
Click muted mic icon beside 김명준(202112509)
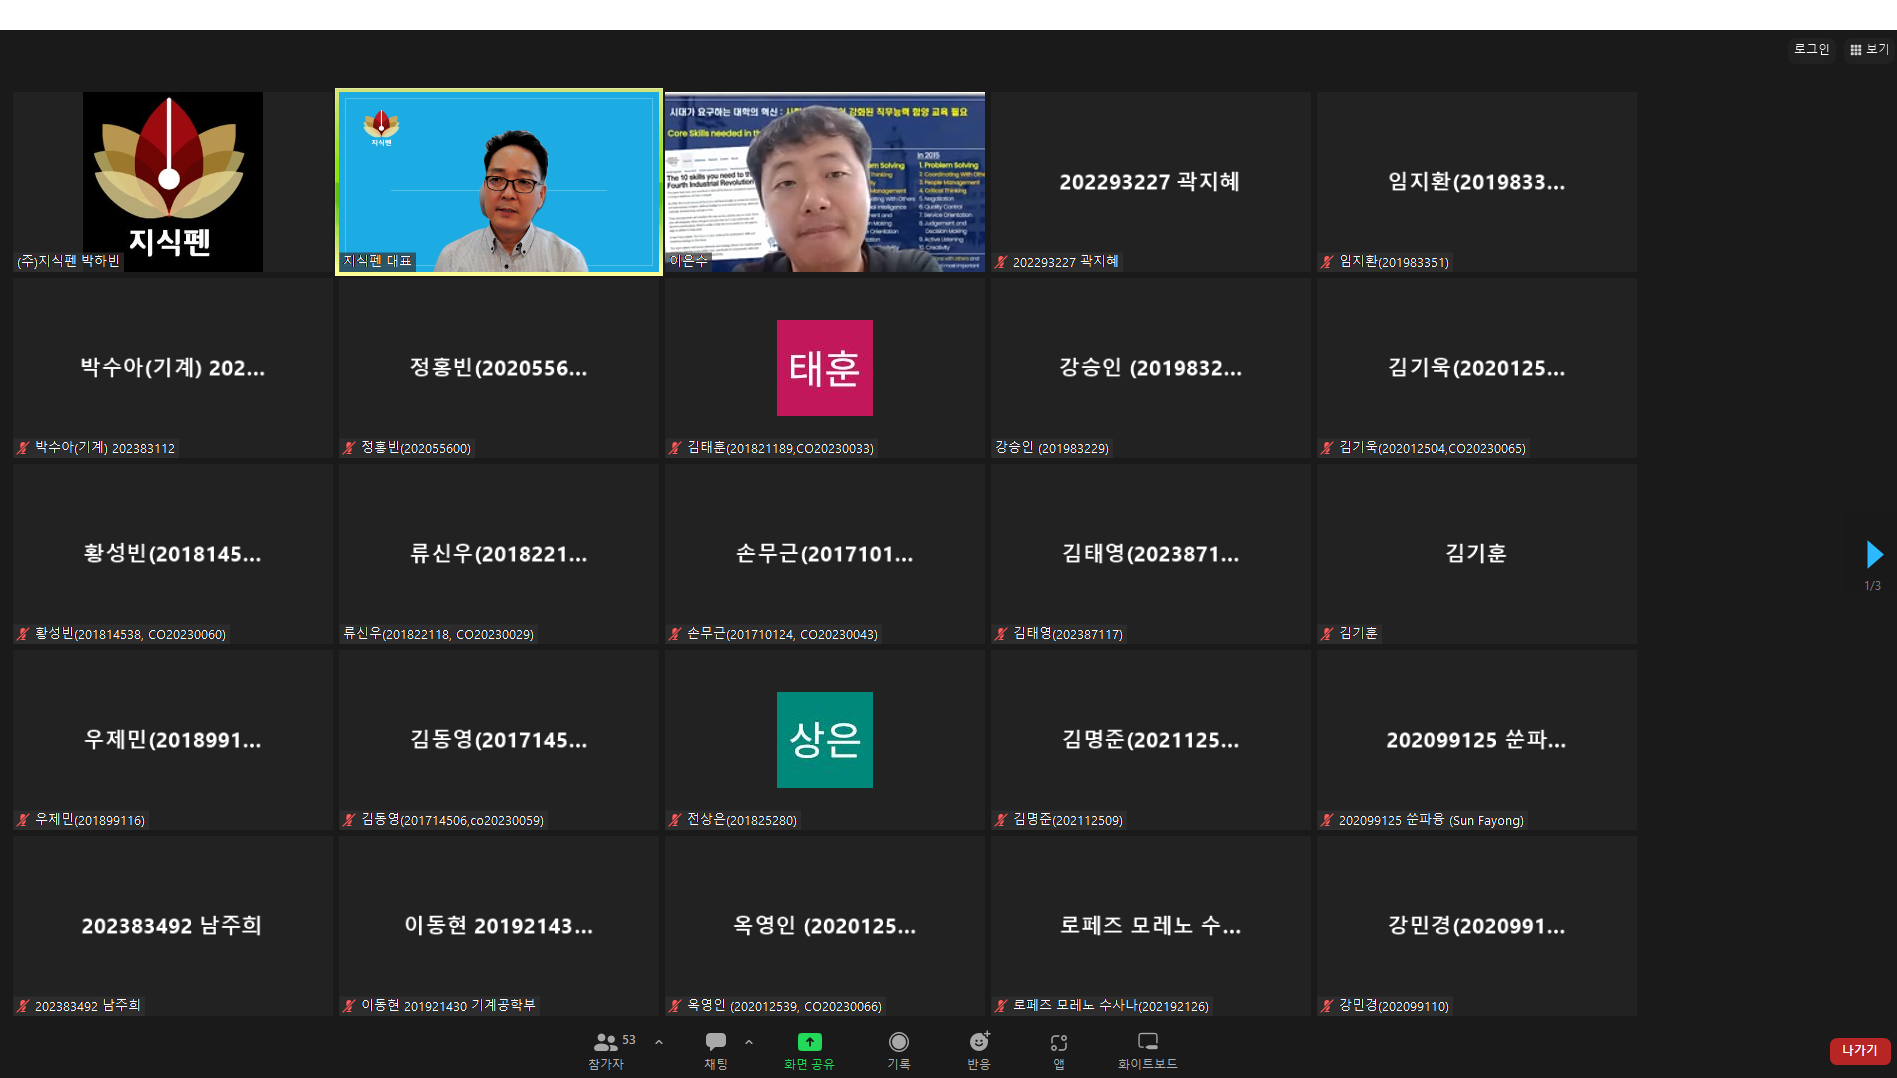pyautogui.click(x=1001, y=820)
